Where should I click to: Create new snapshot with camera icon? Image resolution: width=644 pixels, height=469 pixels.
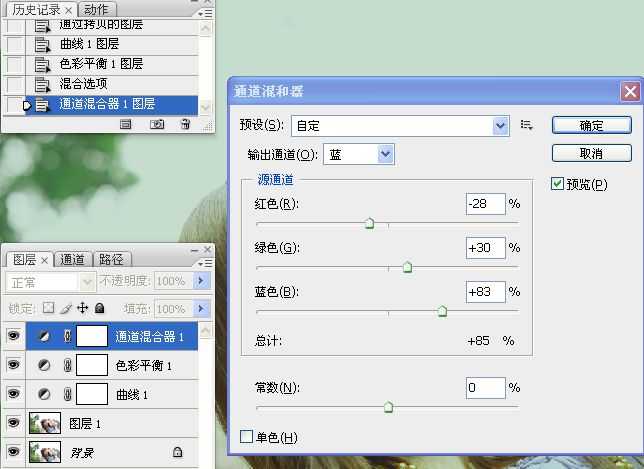[157, 124]
